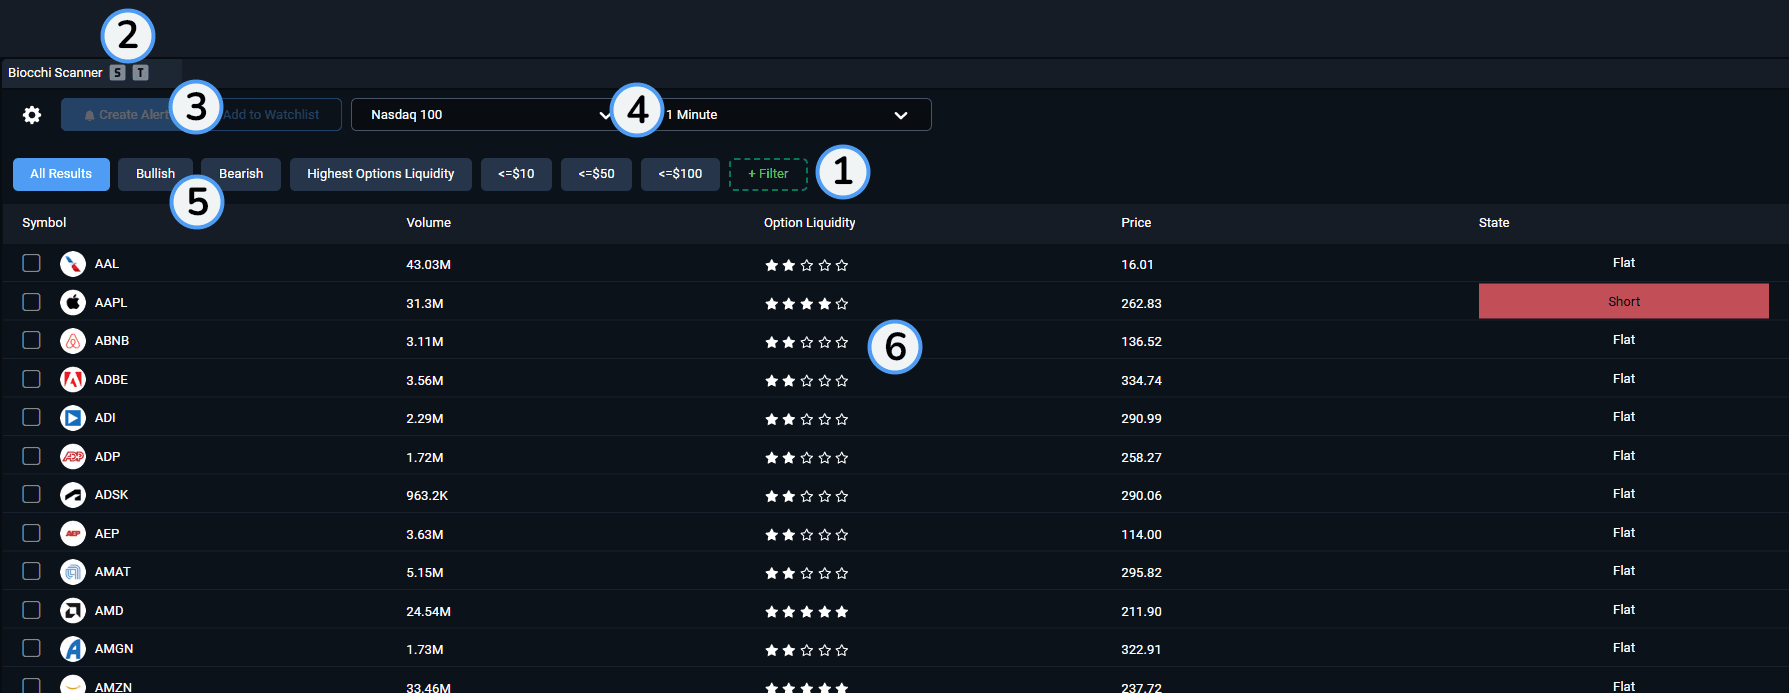The image size is (1789, 693).
Task: Click the ADSK Autodesk logo
Action: click(x=73, y=495)
